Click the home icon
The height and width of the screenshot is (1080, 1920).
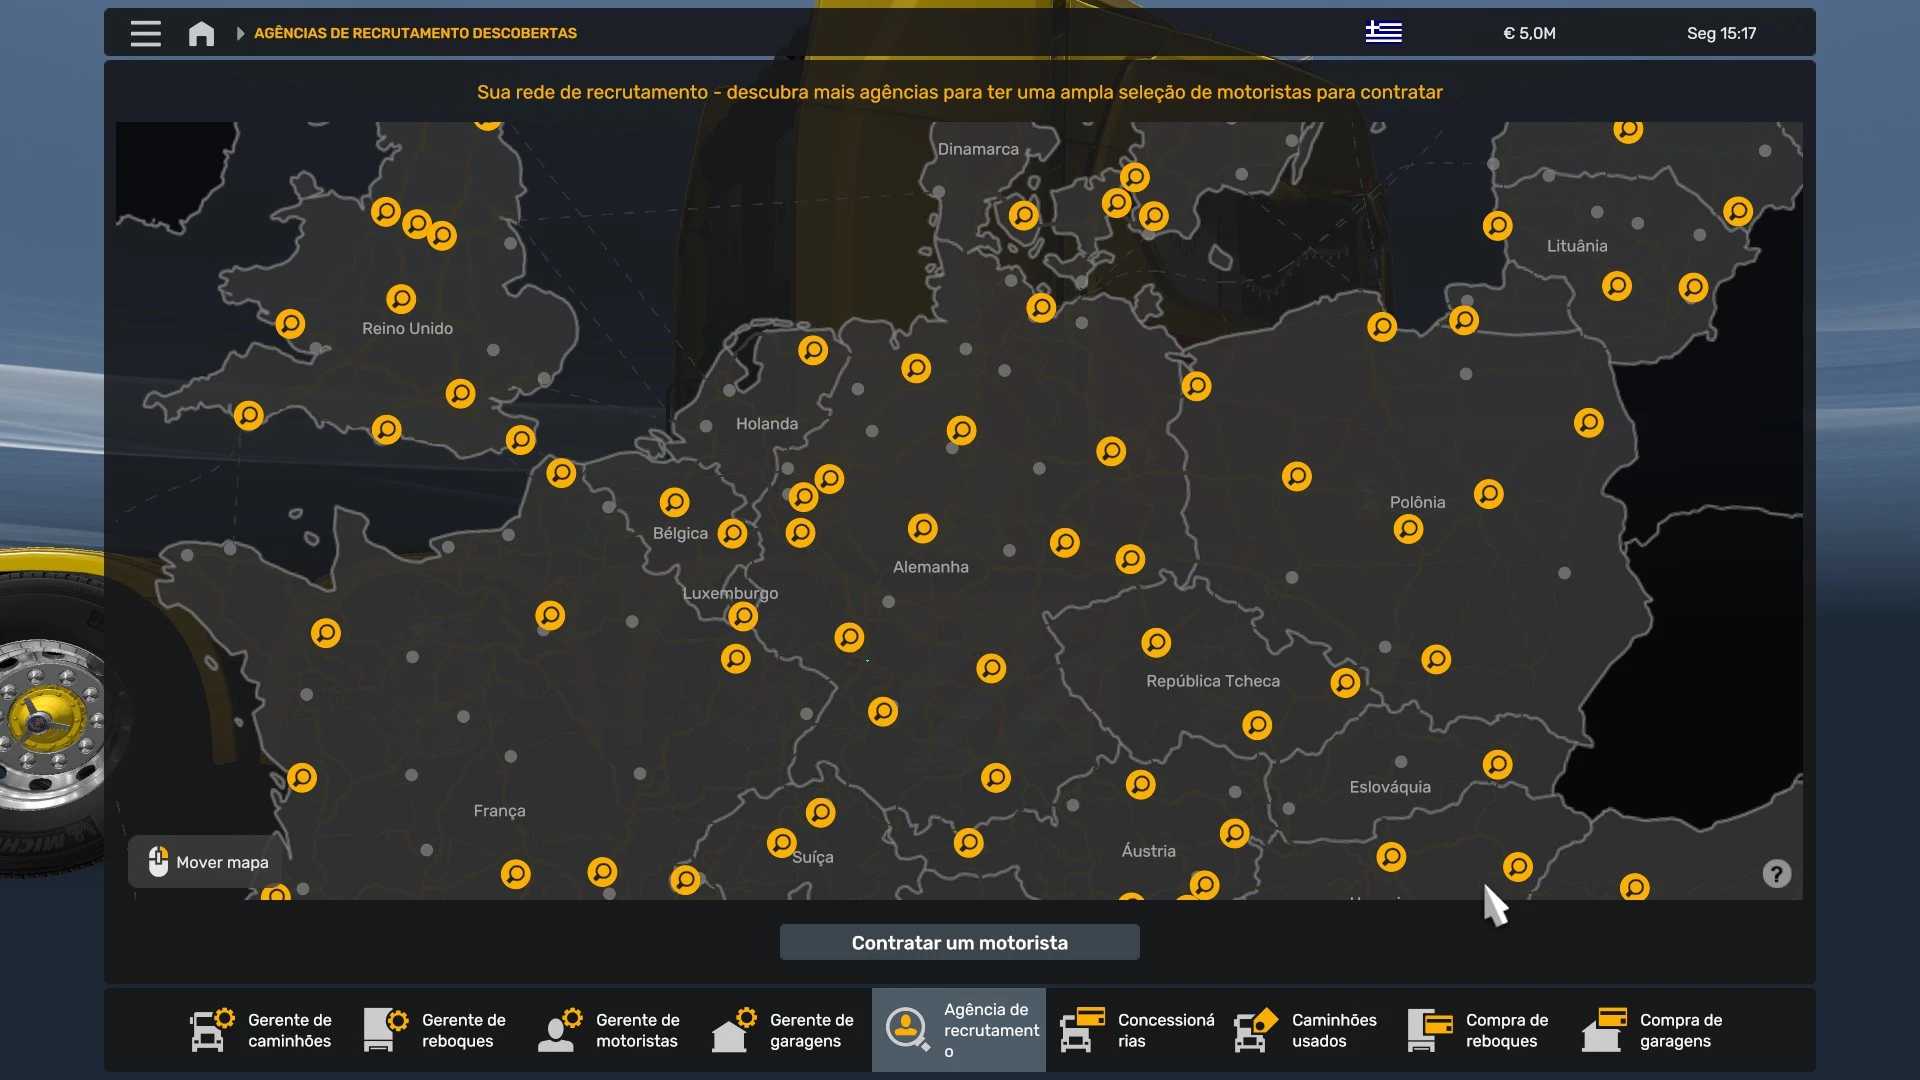201,33
